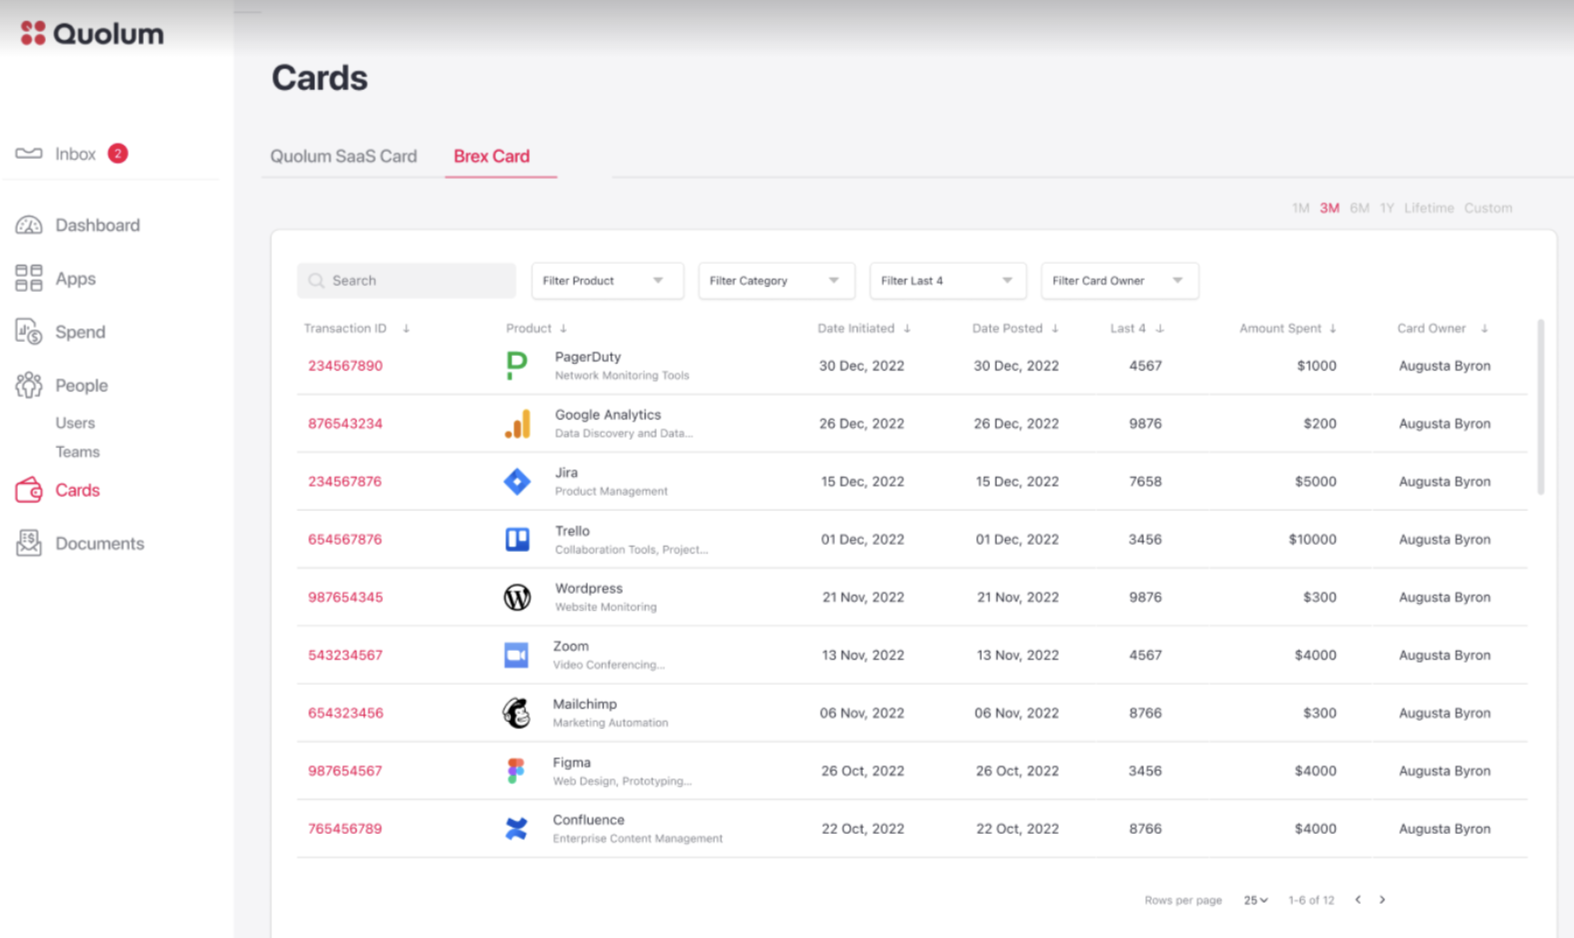Open transaction 654323456

coord(345,714)
